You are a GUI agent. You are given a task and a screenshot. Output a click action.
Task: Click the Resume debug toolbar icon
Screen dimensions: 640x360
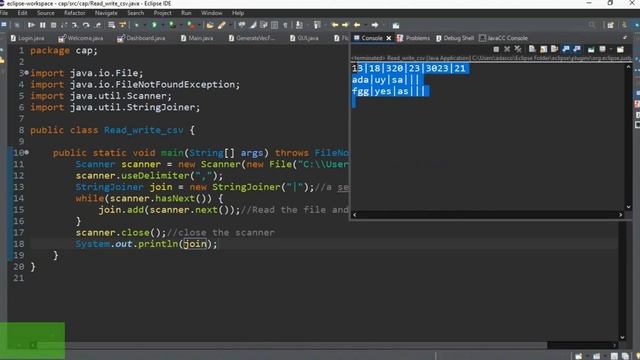point(31,25)
